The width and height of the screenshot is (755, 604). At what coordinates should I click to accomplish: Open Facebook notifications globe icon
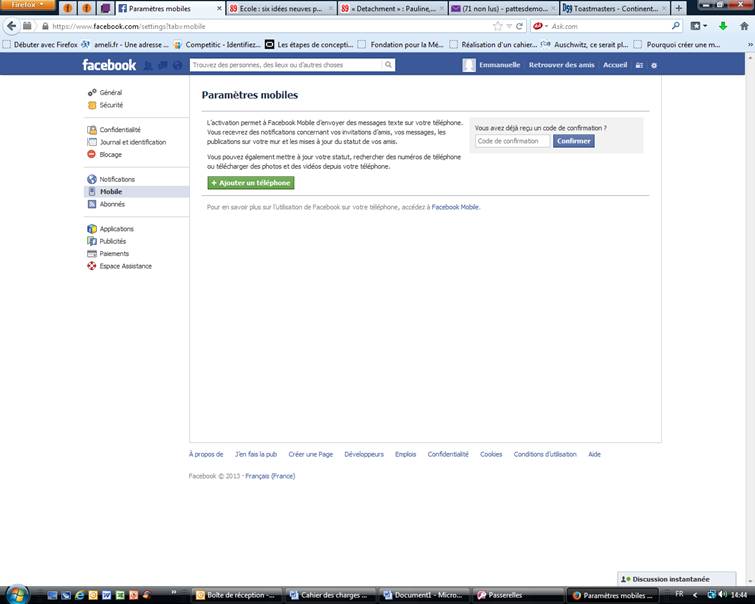[x=177, y=65]
